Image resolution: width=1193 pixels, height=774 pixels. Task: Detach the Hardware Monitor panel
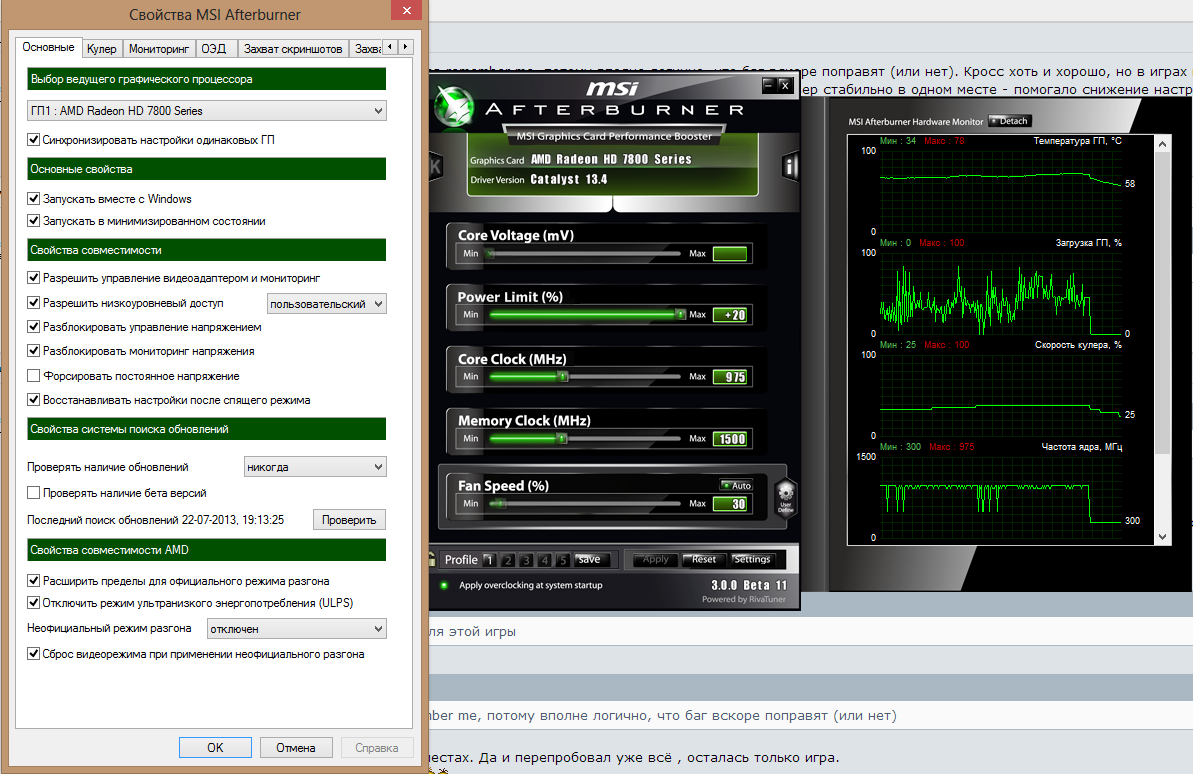1009,121
